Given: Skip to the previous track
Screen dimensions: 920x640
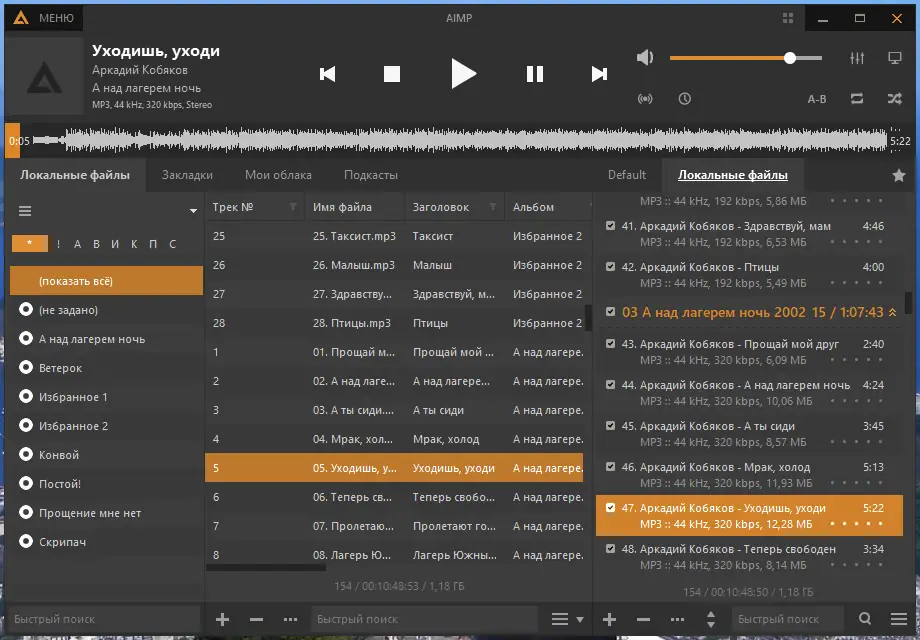Looking at the screenshot, I should [327, 74].
